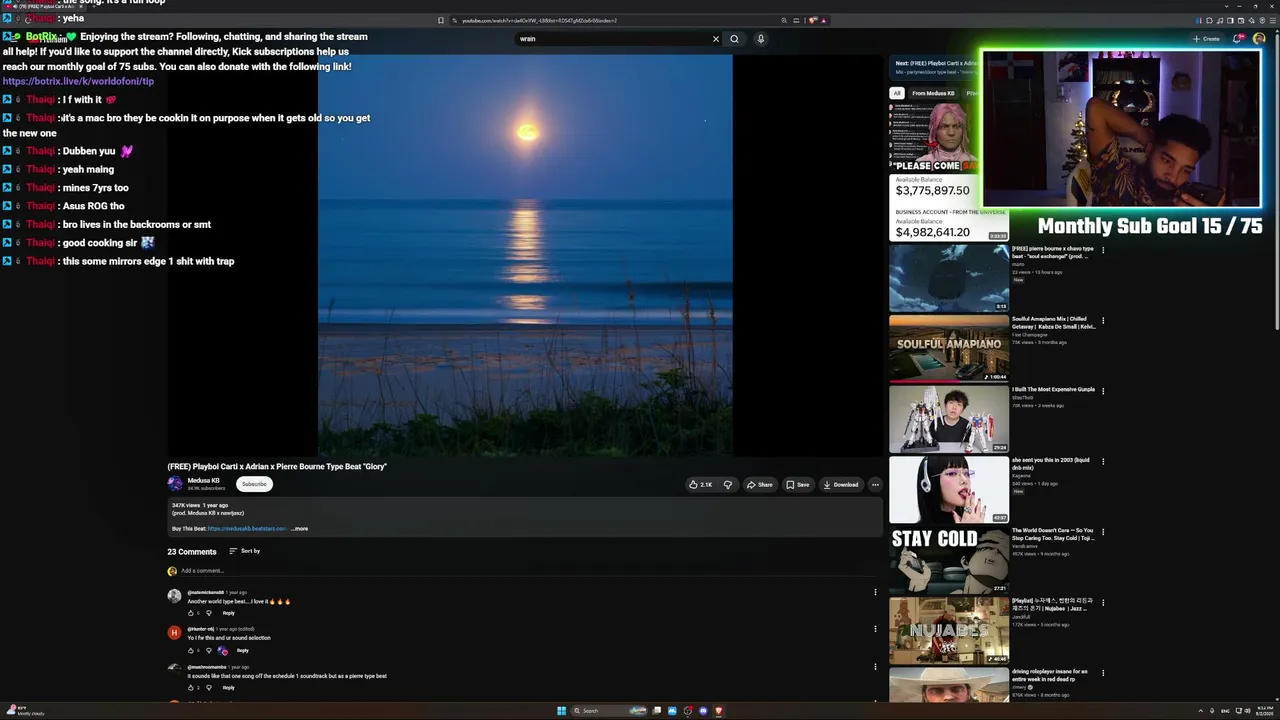Click the main video player

525,255
